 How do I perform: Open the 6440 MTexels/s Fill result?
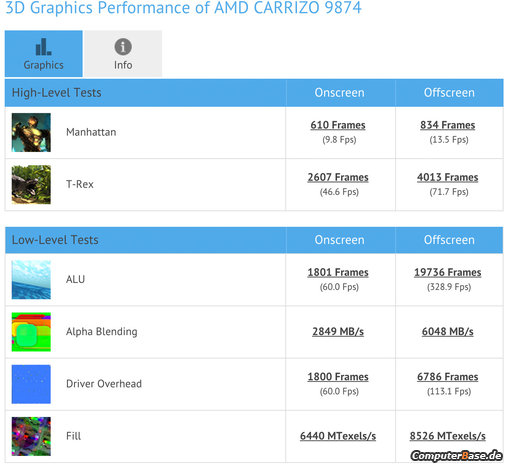[338, 436]
